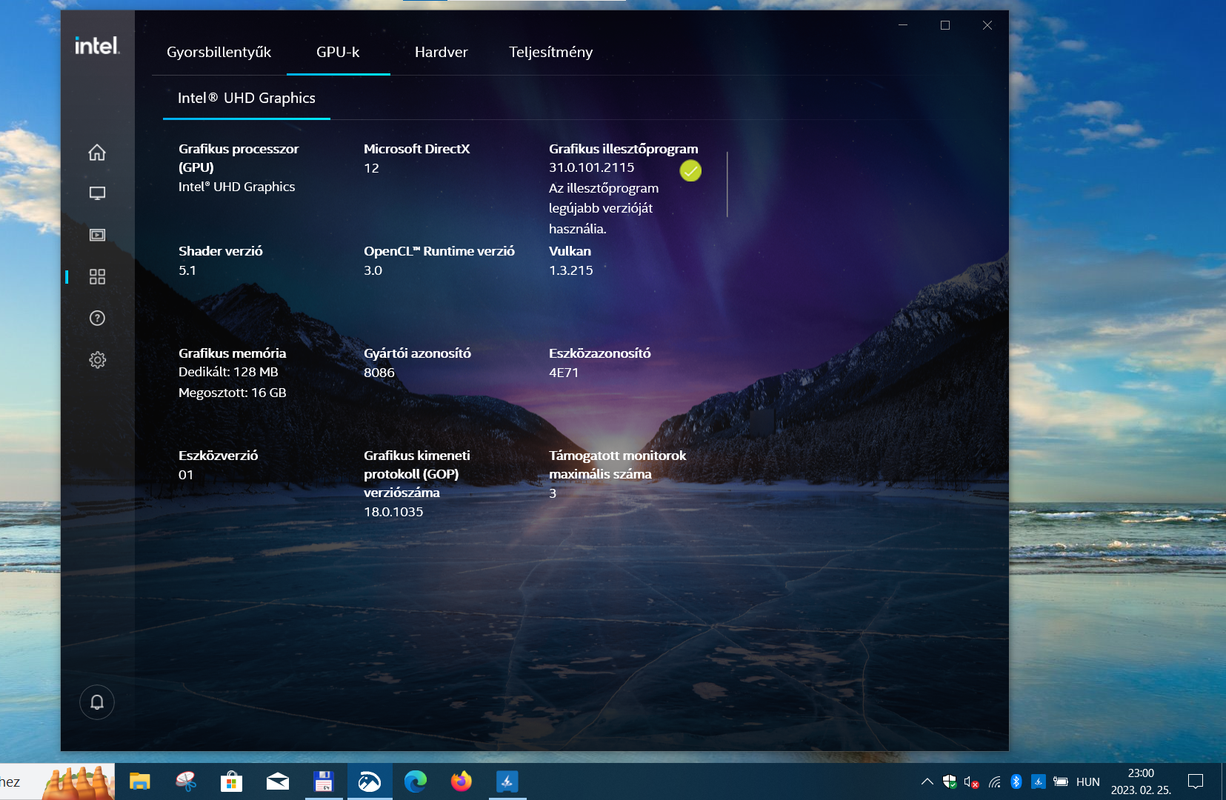This screenshot has height=800, width=1226.
Task: Select the Intel® UHD Graphics sub-tab
Action: coord(246,98)
